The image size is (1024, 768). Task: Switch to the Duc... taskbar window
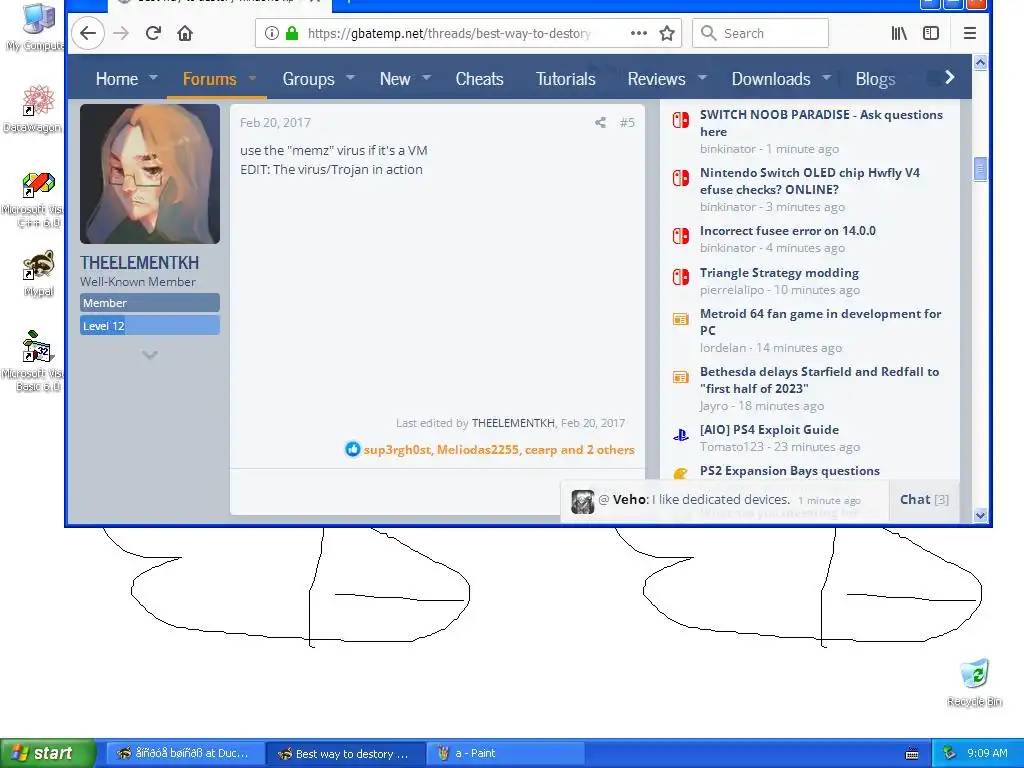click(x=185, y=754)
